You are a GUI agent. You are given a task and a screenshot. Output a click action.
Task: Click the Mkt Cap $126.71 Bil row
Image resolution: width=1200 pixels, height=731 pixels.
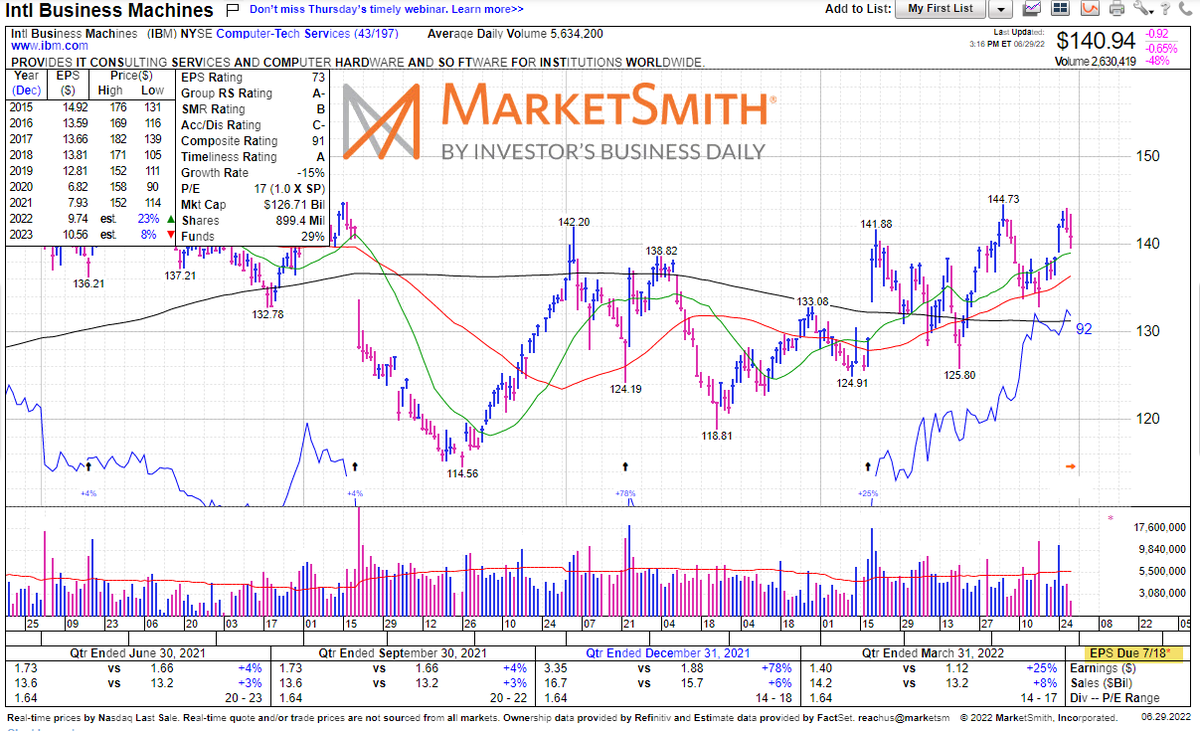click(x=254, y=205)
